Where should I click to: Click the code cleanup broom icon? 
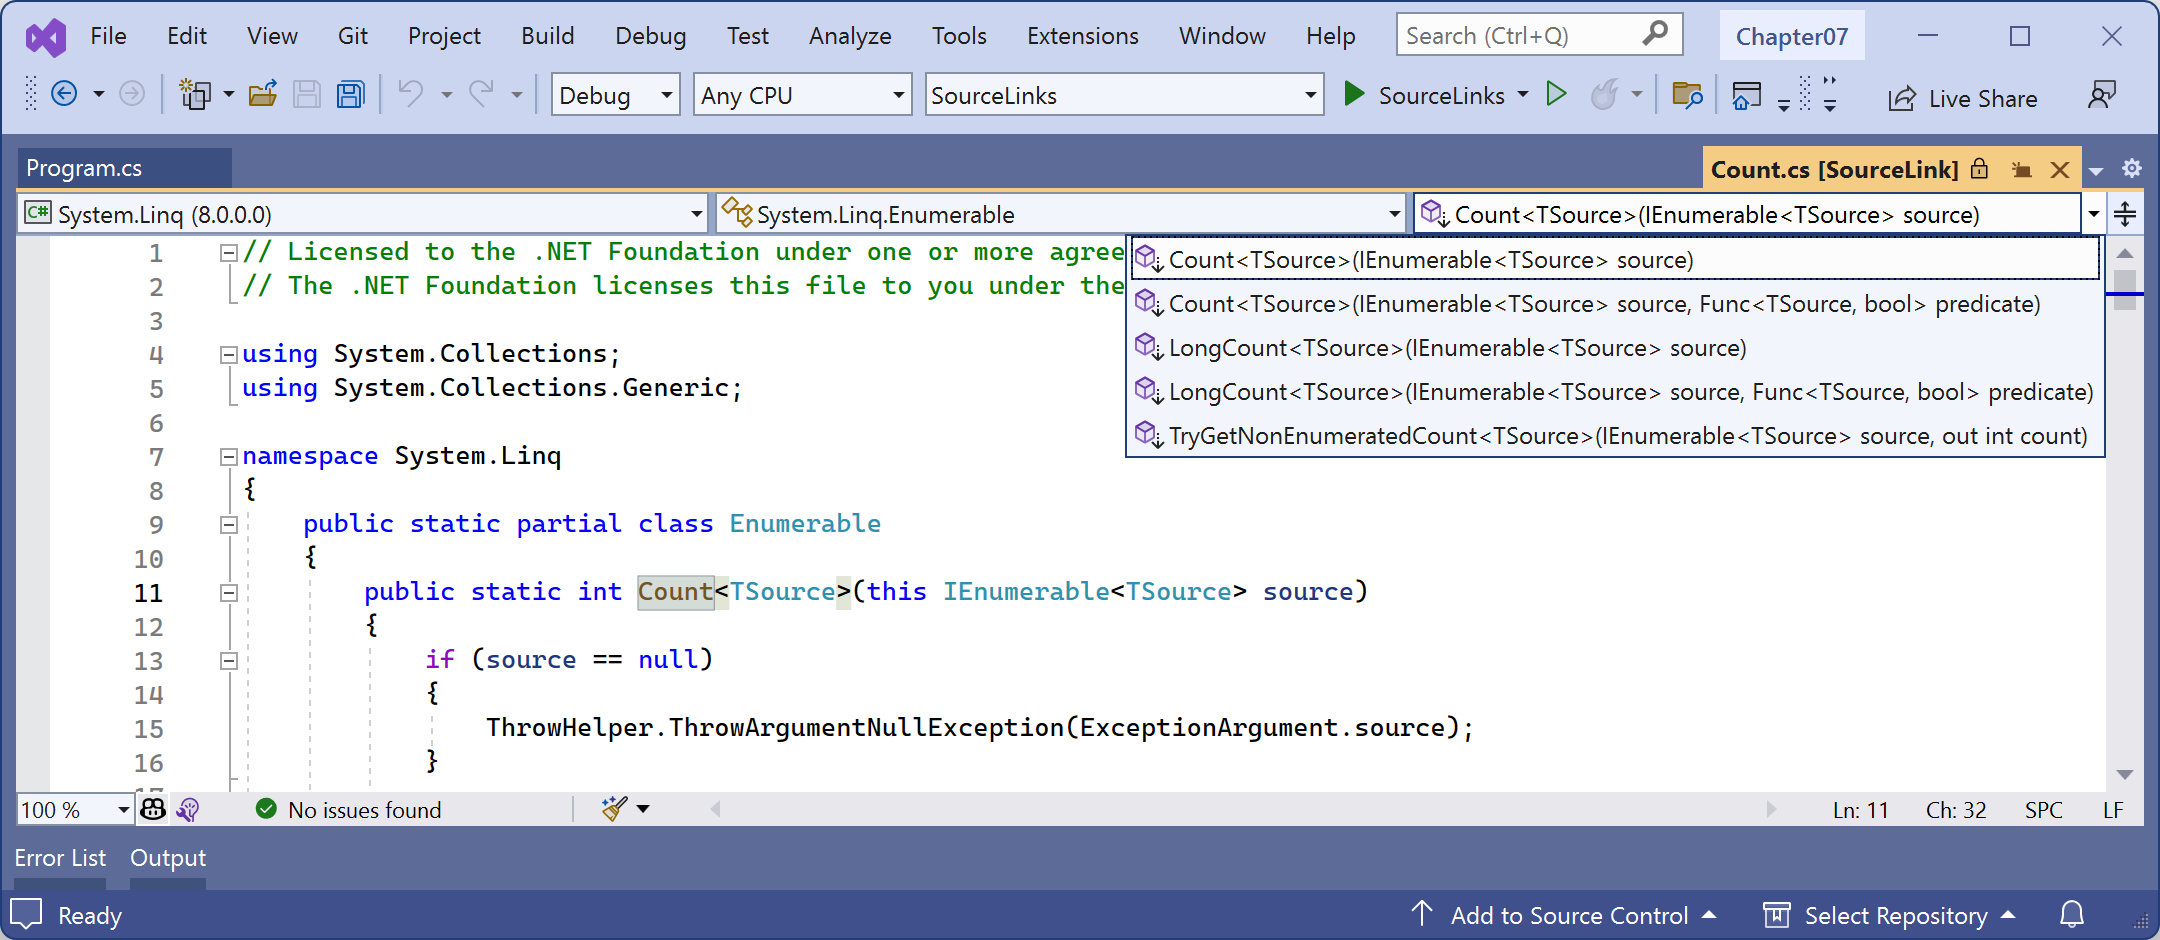[x=614, y=808]
